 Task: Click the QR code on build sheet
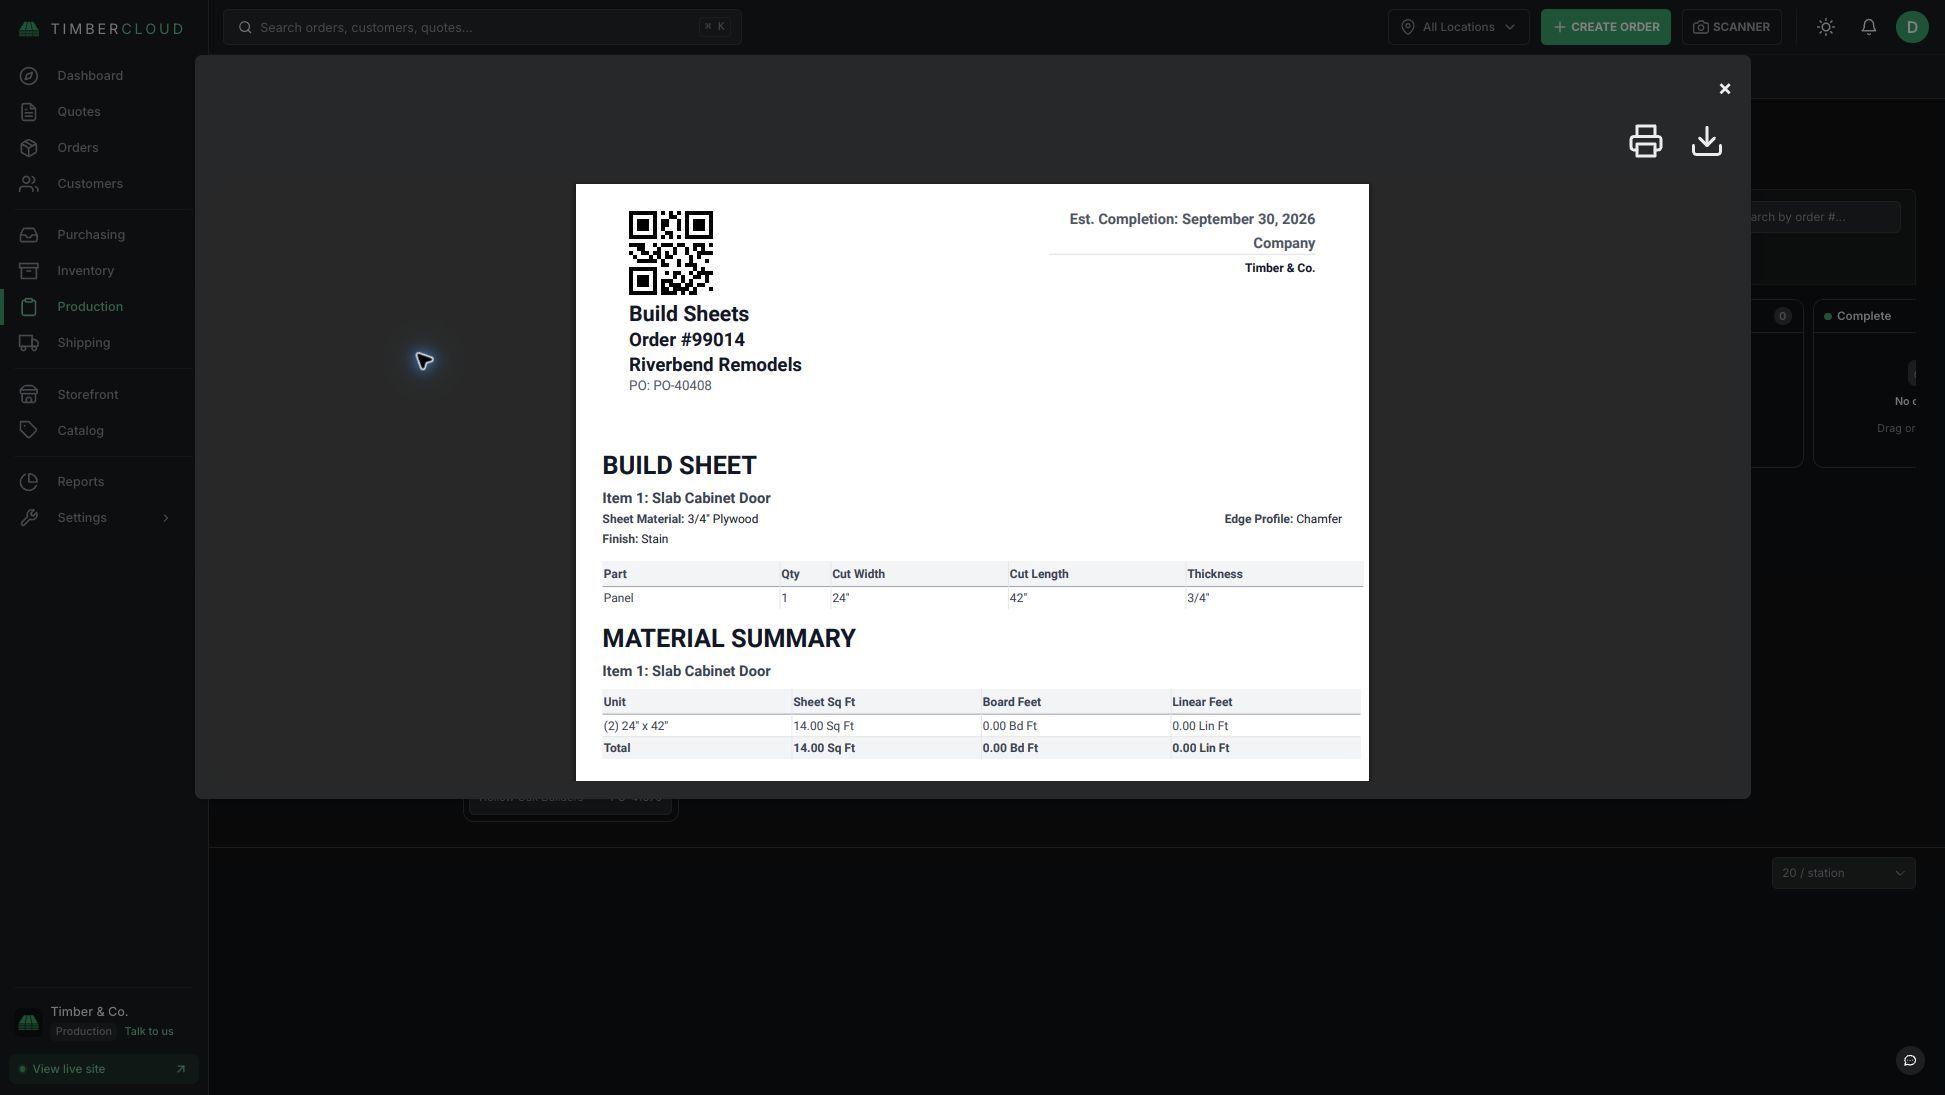pos(671,253)
